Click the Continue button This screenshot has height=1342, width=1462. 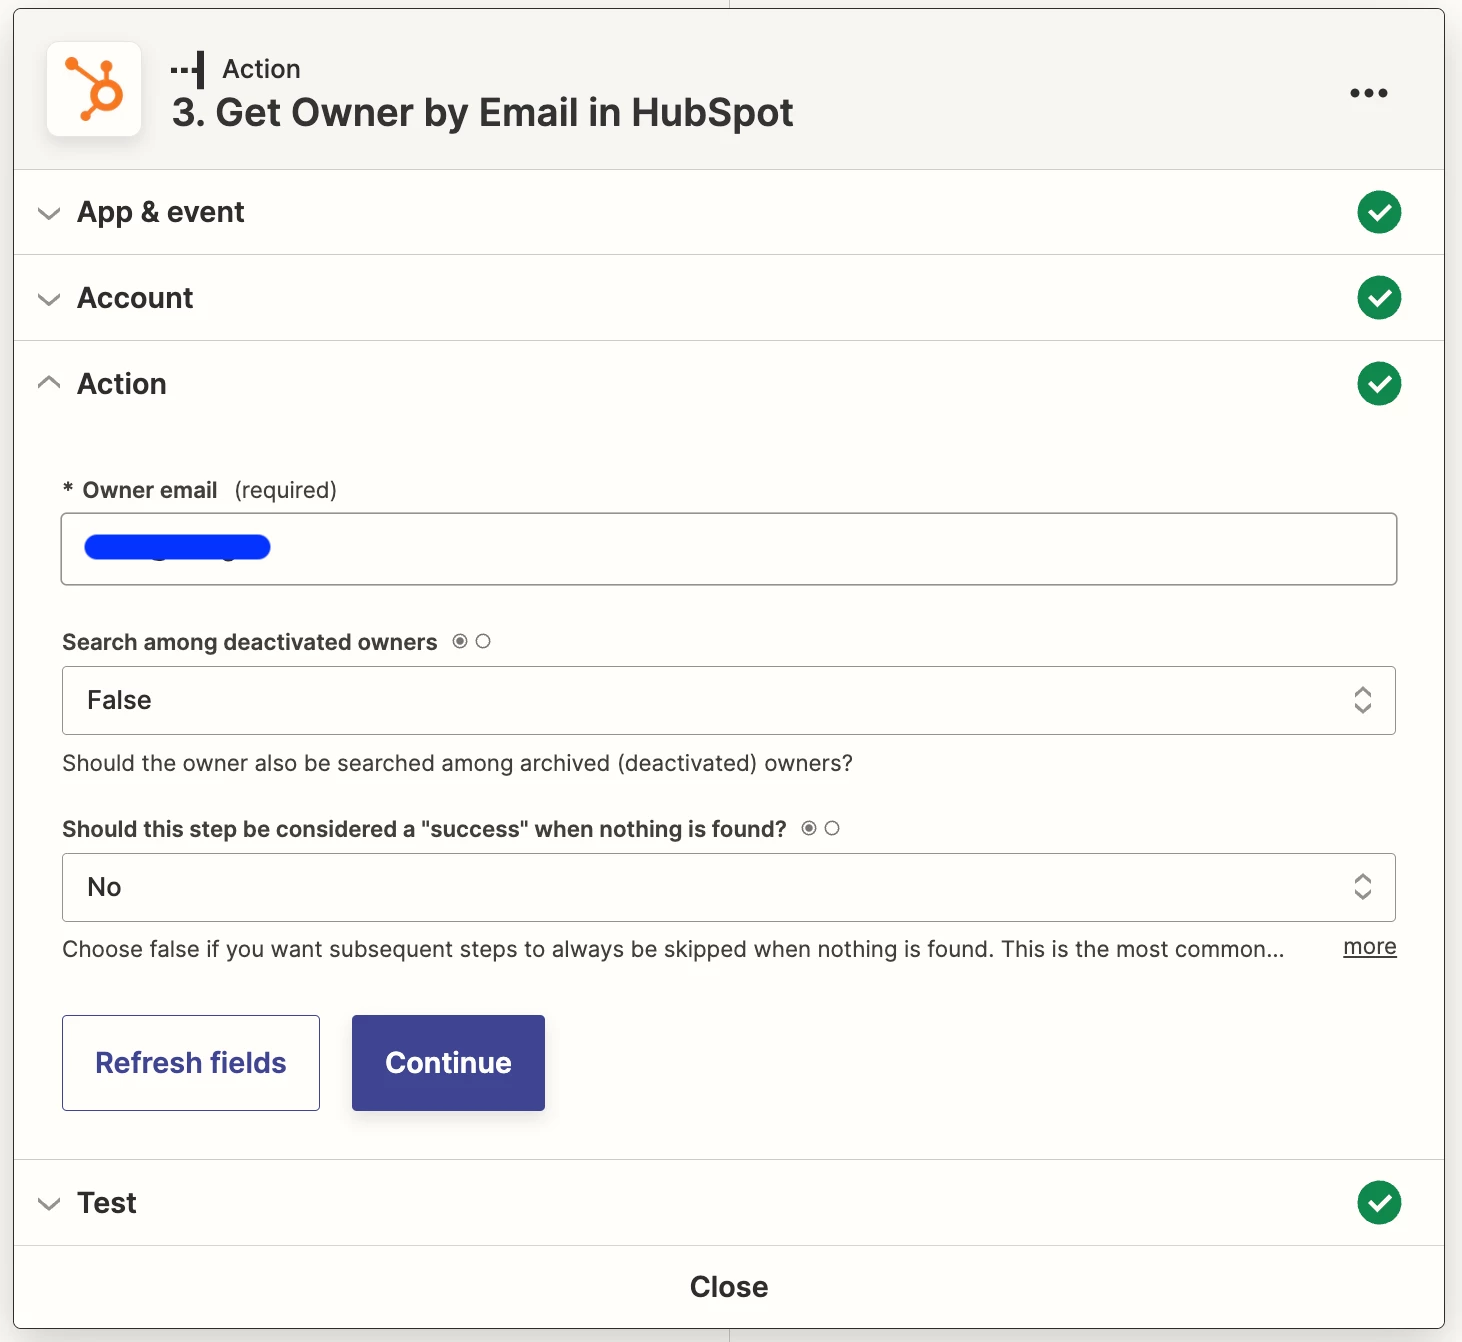click(x=448, y=1063)
